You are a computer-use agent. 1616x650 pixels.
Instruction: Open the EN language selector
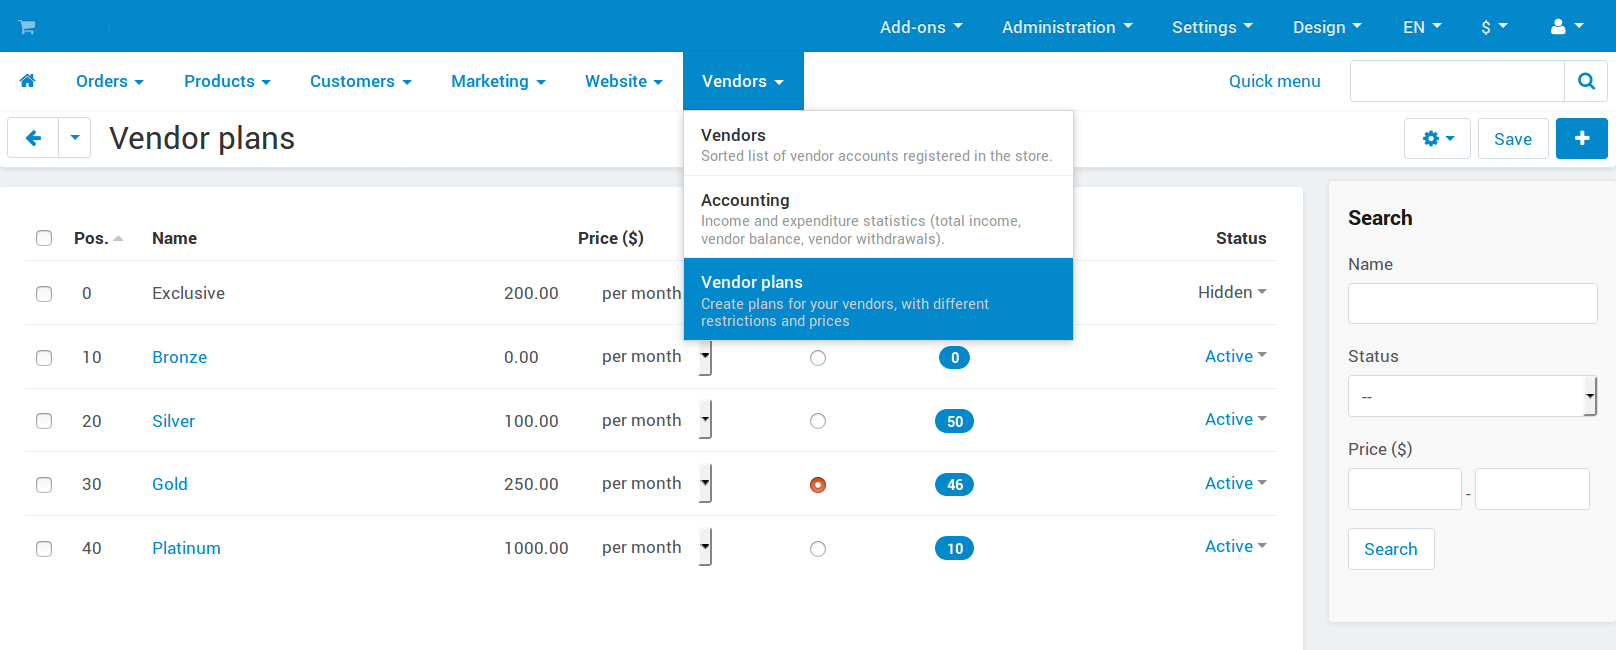[x=1422, y=27]
